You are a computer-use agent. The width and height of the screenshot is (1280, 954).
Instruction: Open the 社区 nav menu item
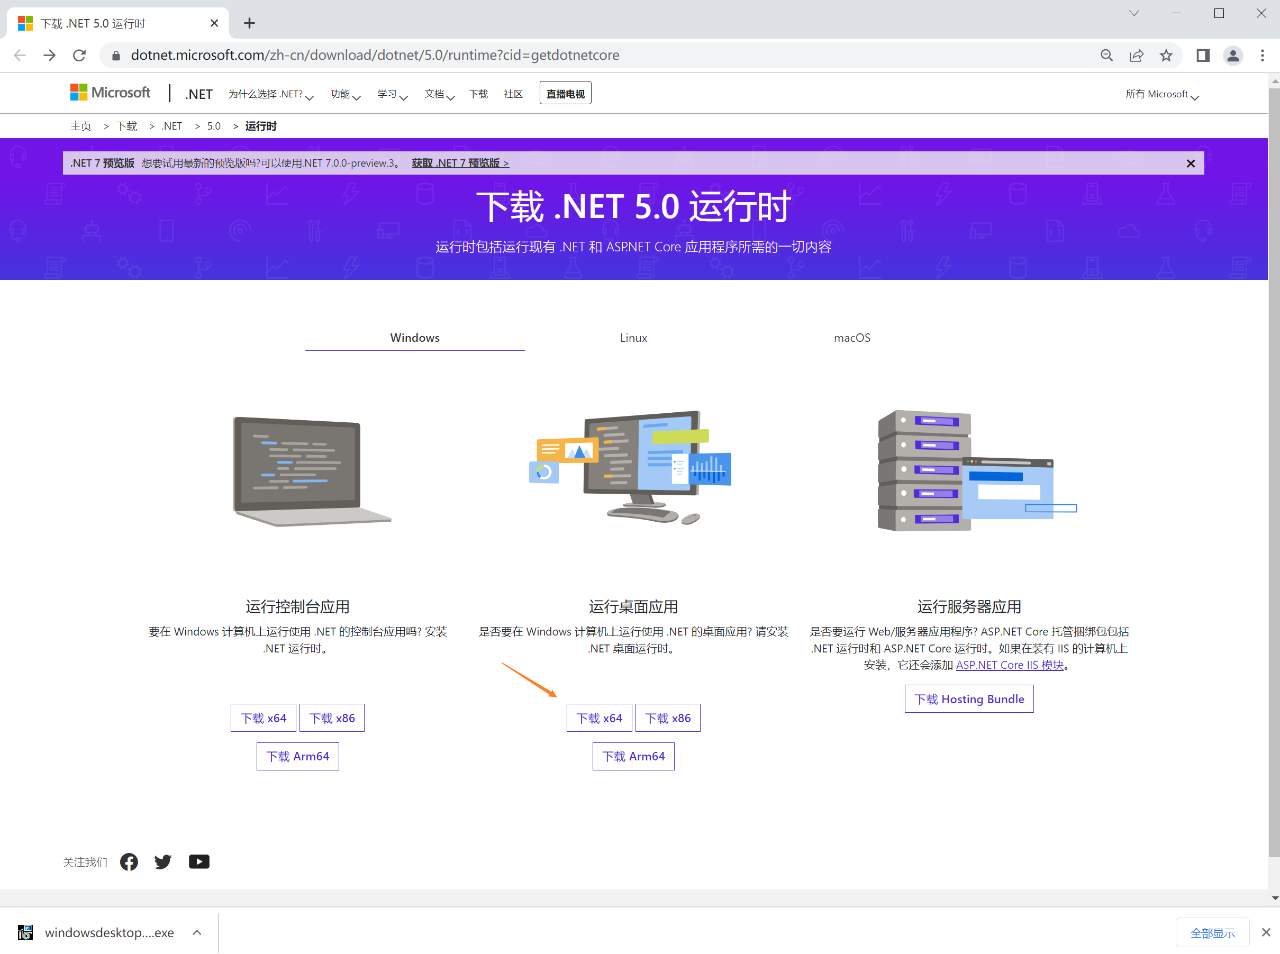[x=513, y=94]
